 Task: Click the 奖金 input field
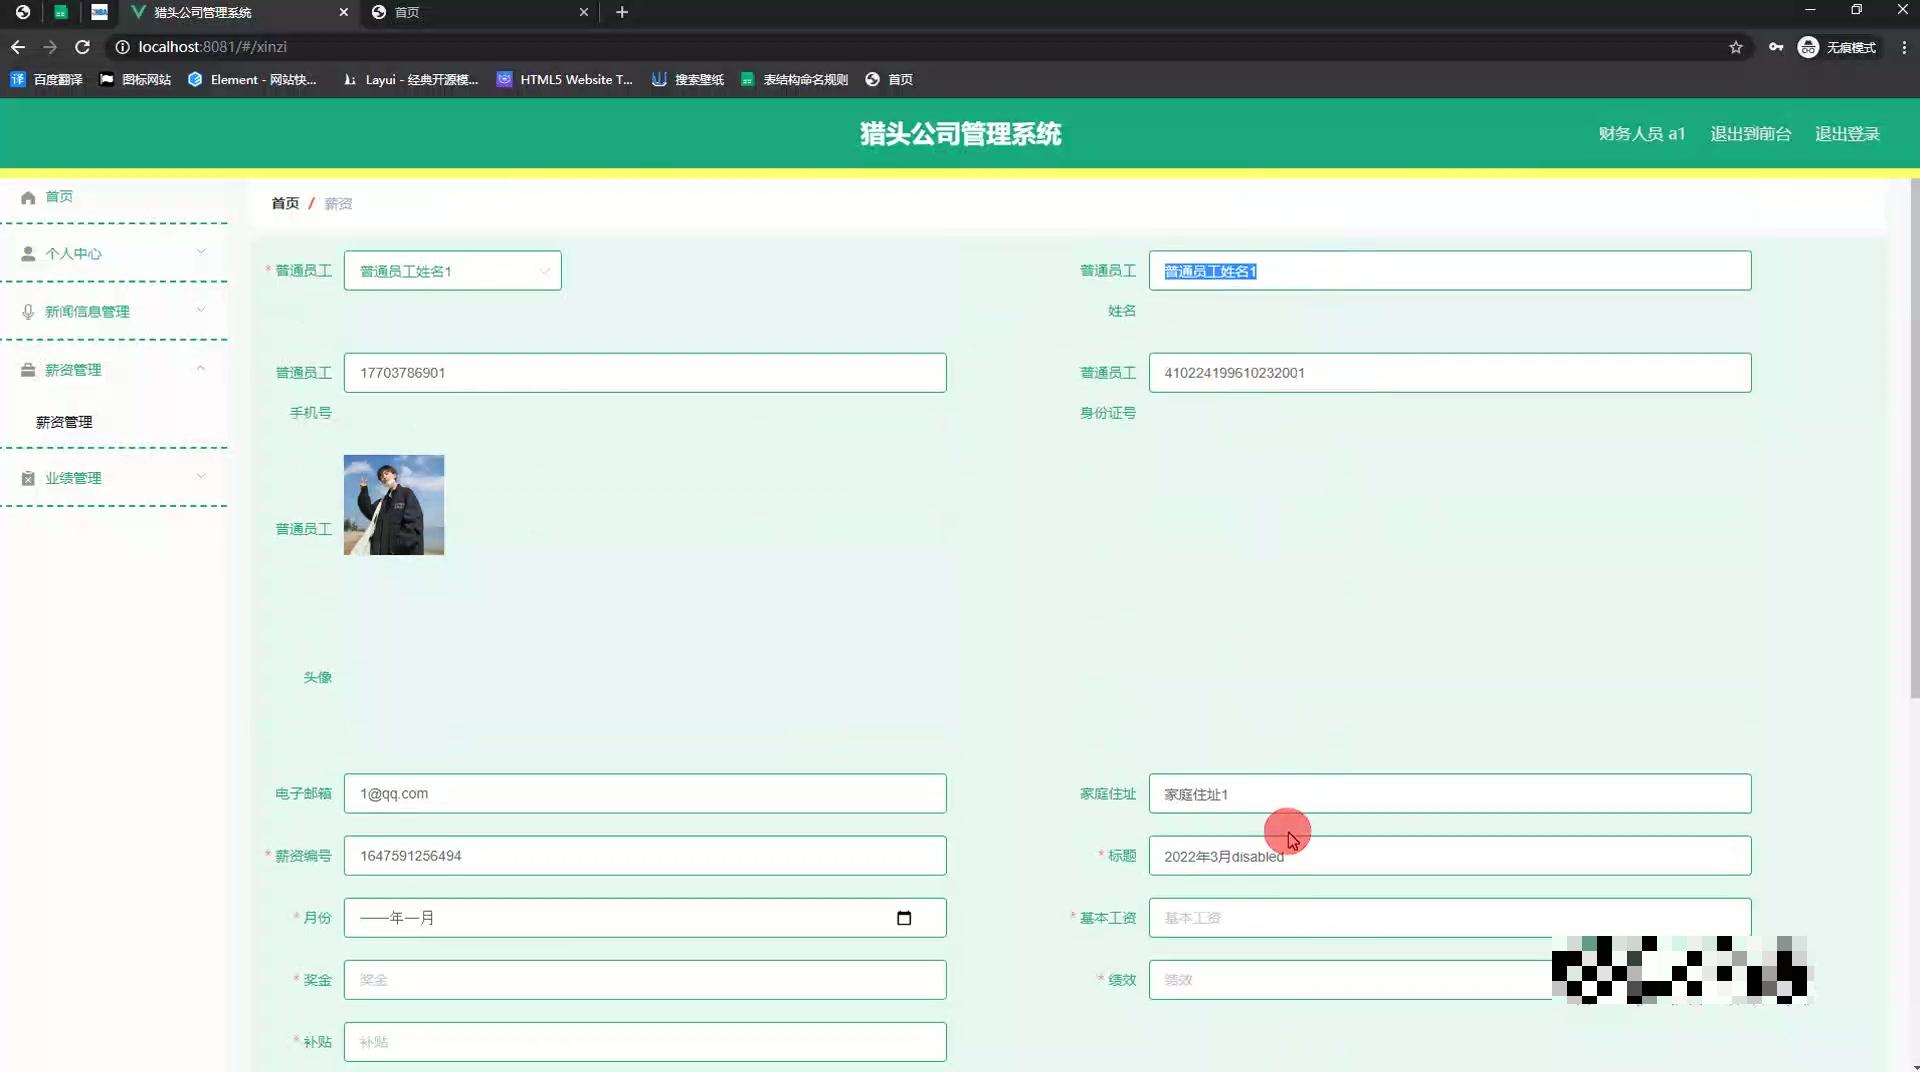[645, 980]
